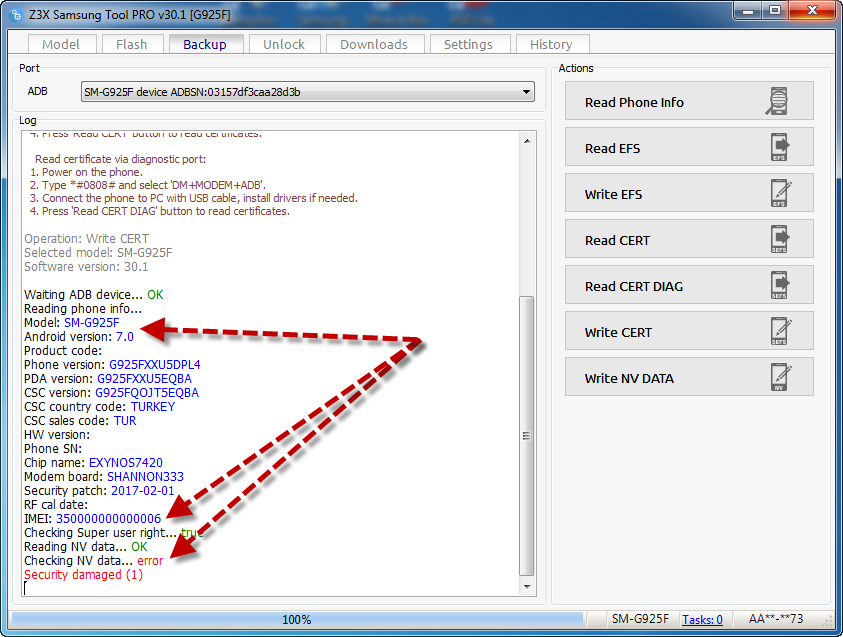Switch to the Model tab
The image size is (843, 637).
(61, 44)
